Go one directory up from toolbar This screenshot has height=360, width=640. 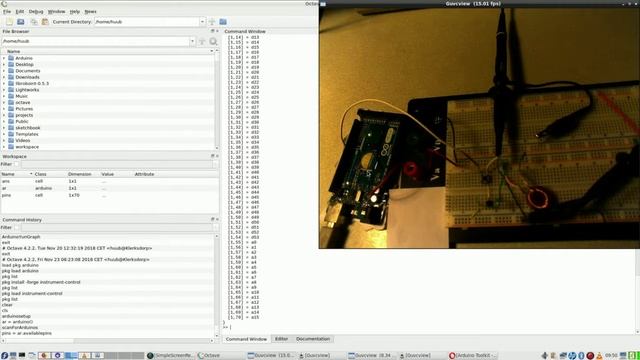click(x=212, y=22)
